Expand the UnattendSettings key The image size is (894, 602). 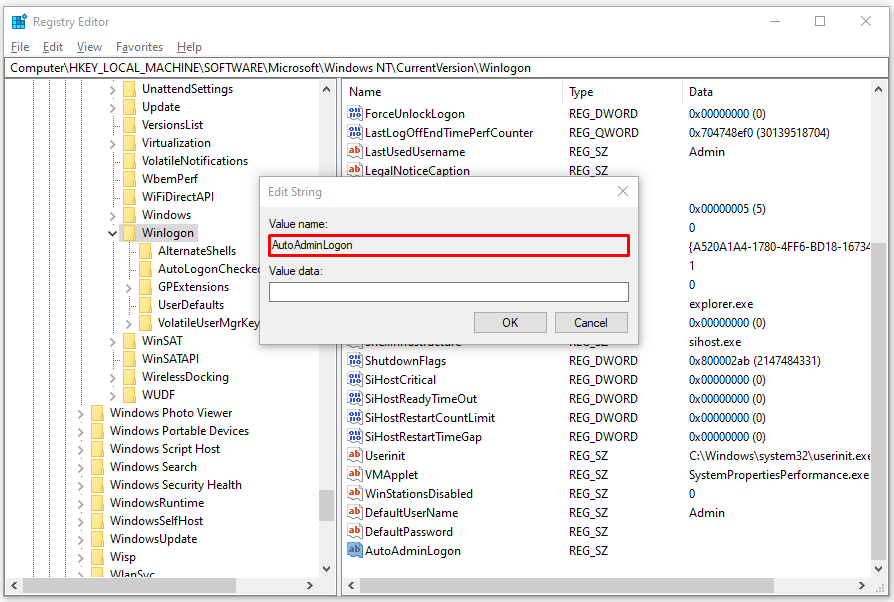click(x=112, y=90)
